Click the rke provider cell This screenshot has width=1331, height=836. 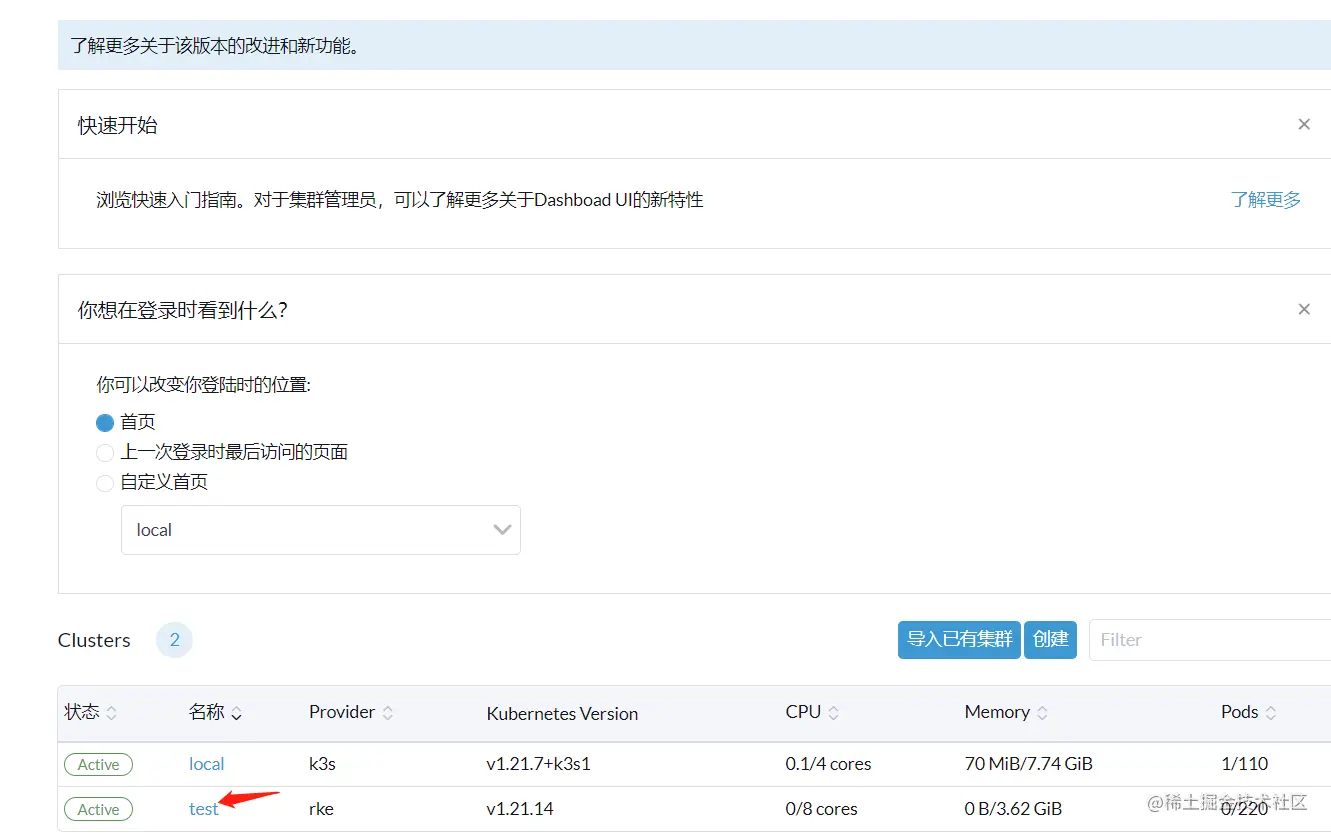321,809
